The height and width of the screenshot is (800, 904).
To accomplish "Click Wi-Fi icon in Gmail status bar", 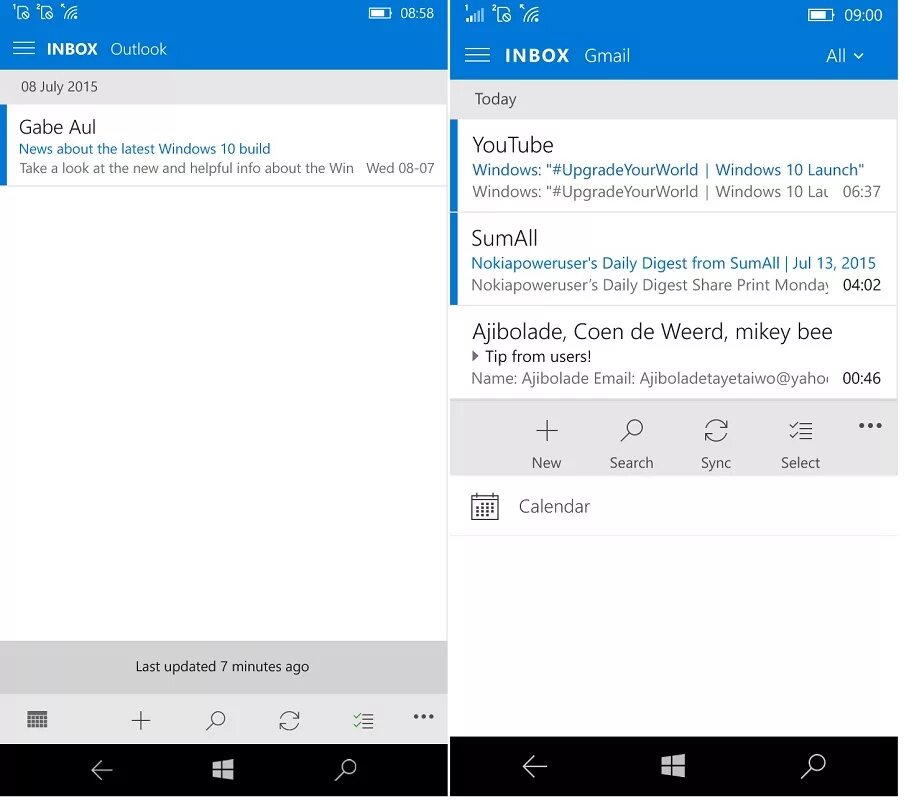I will tap(530, 13).
